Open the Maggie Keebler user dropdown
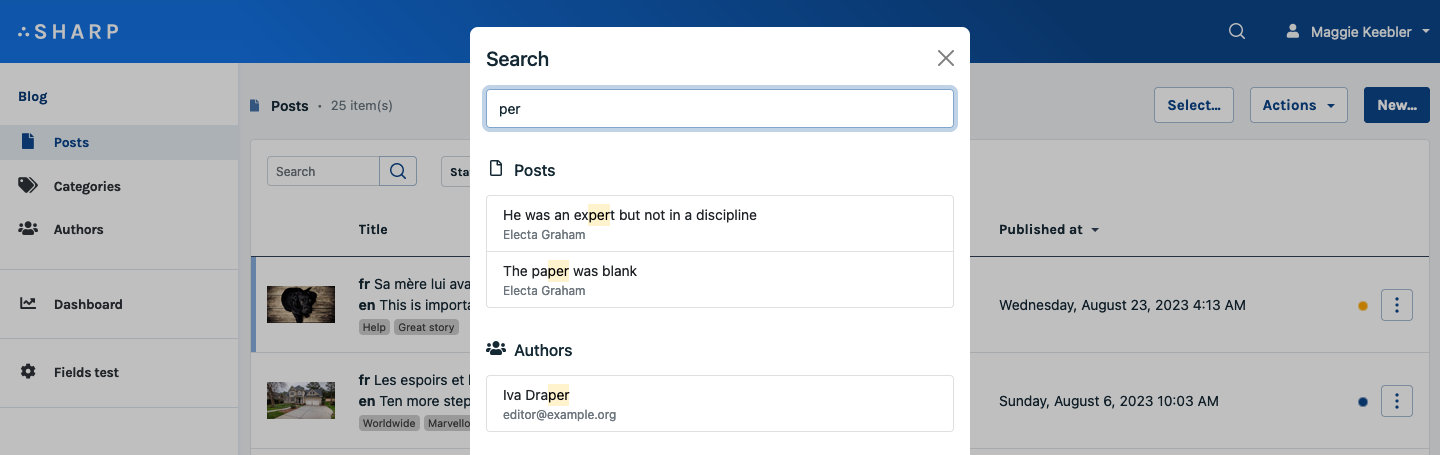The height and width of the screenshot is (455, 1440). [x=1358, y=31]
